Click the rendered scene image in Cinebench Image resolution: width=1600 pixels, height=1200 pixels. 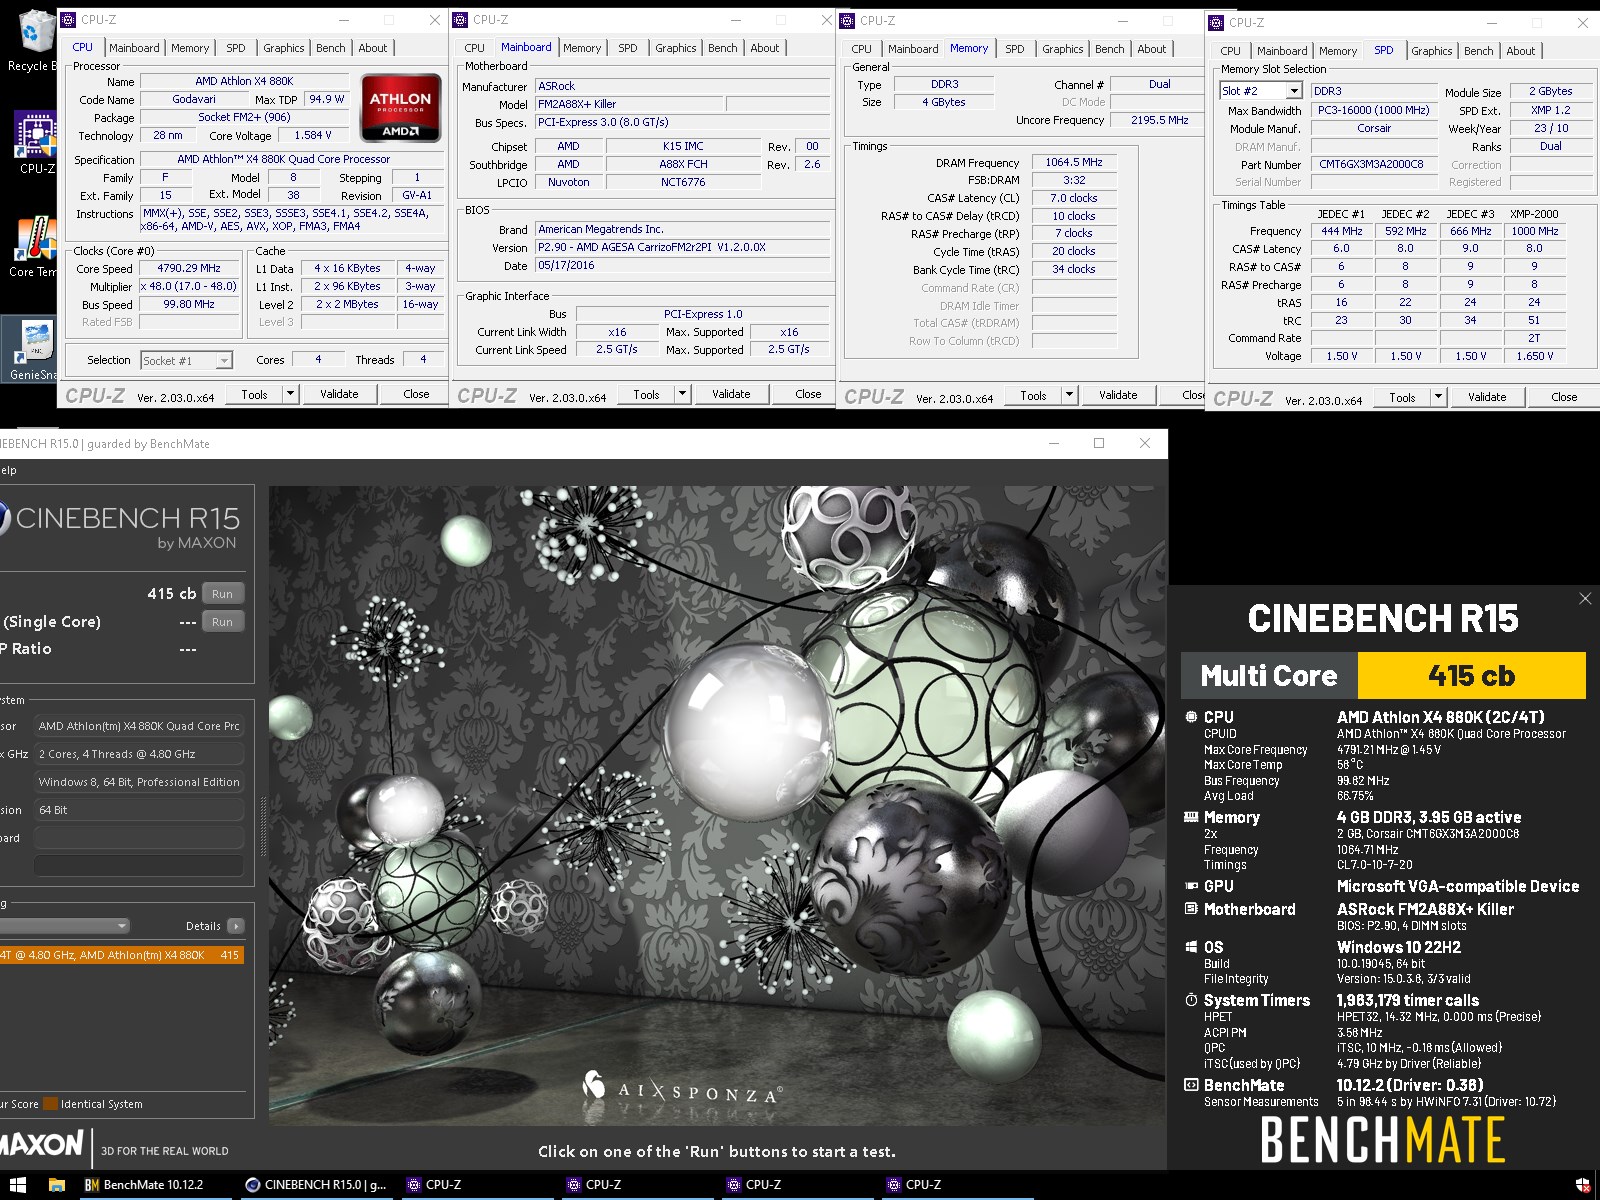coord(717,806)
